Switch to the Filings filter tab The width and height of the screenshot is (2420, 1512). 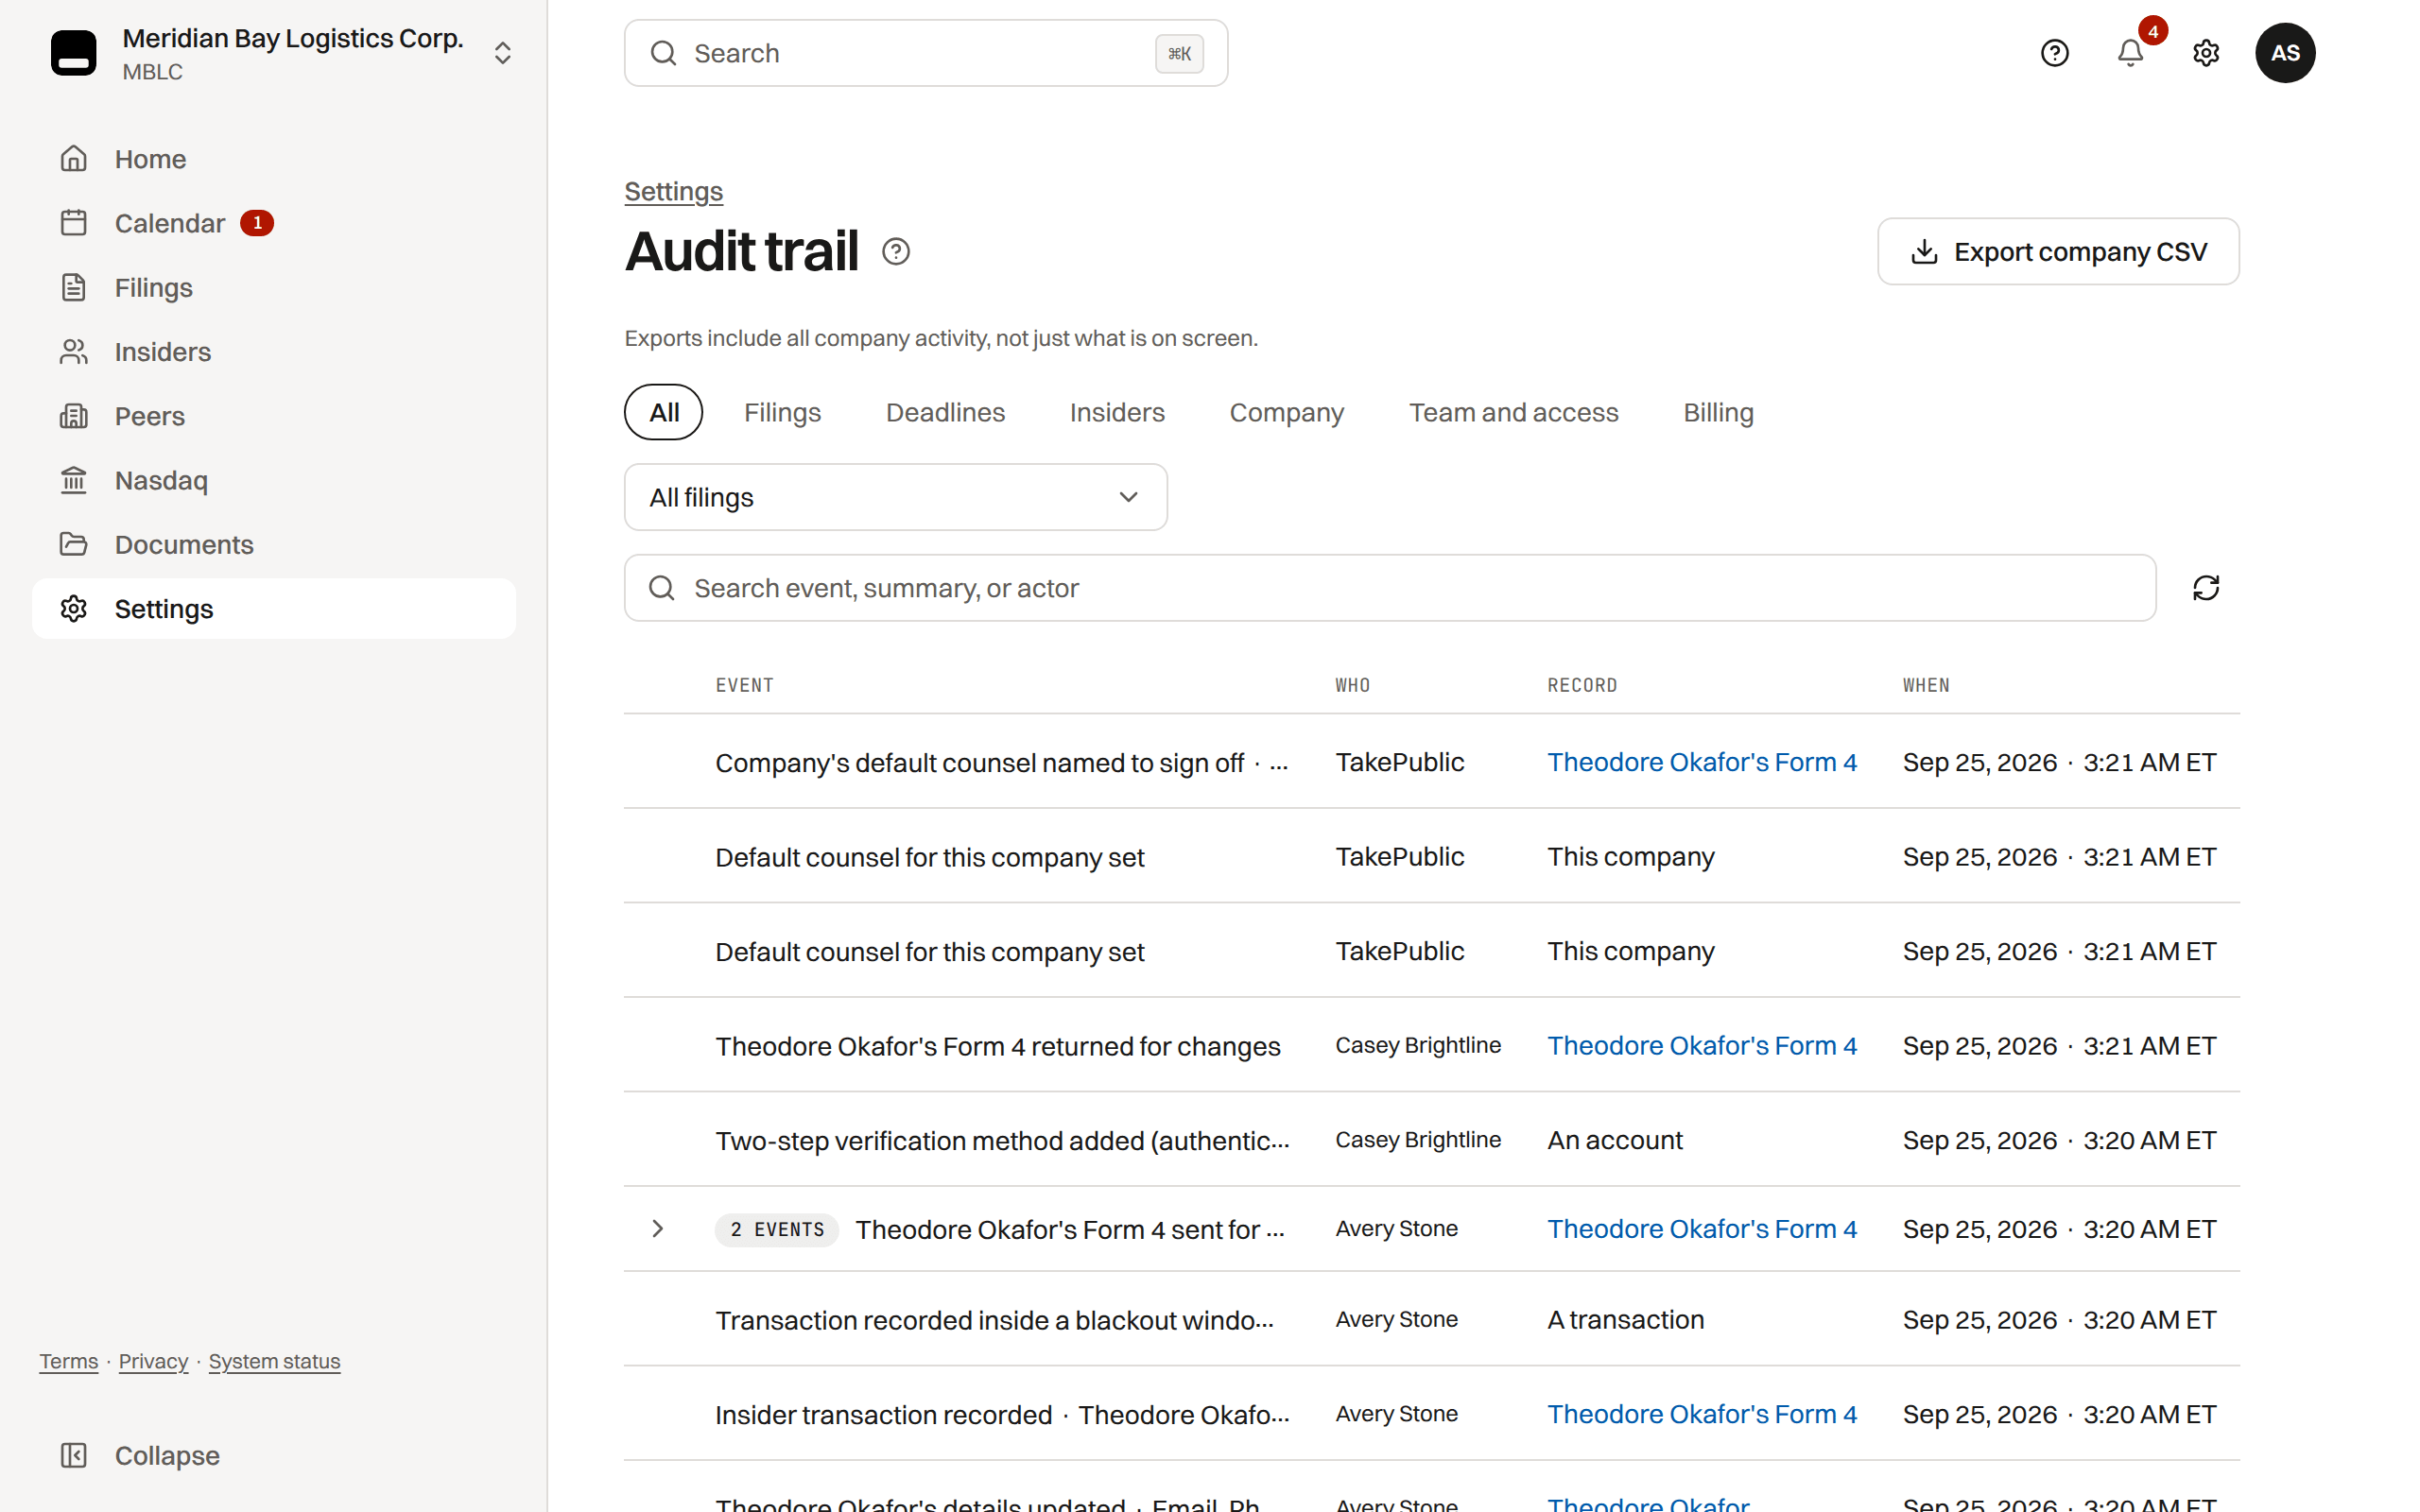tap(782, 412)
